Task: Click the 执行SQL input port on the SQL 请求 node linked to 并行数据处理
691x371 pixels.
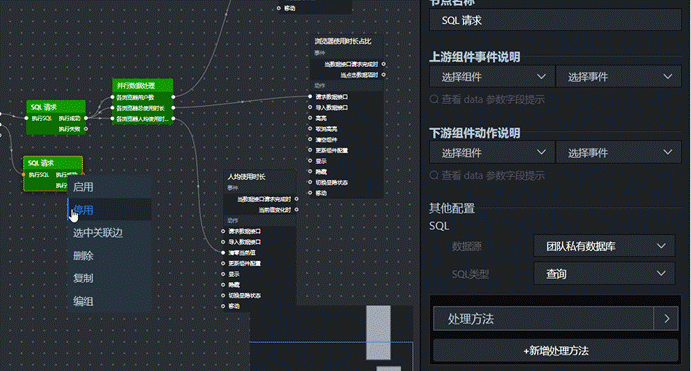Action: tap(26, 118)
